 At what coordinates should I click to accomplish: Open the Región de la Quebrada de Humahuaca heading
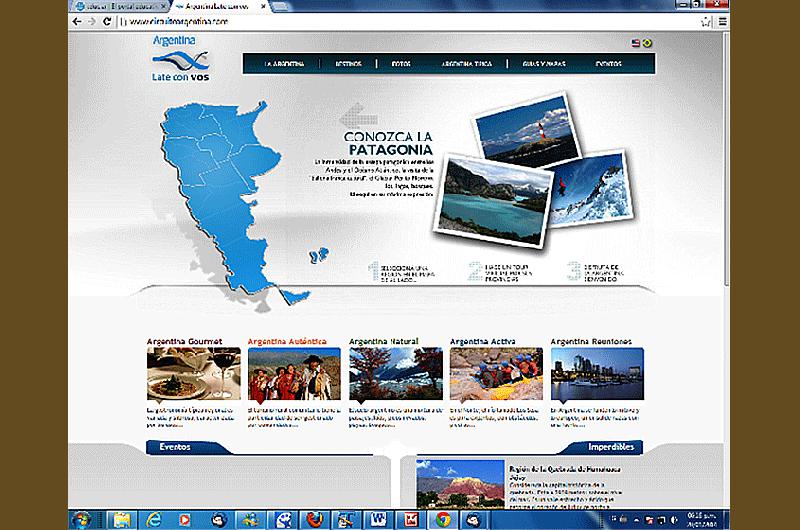(565, 469)
